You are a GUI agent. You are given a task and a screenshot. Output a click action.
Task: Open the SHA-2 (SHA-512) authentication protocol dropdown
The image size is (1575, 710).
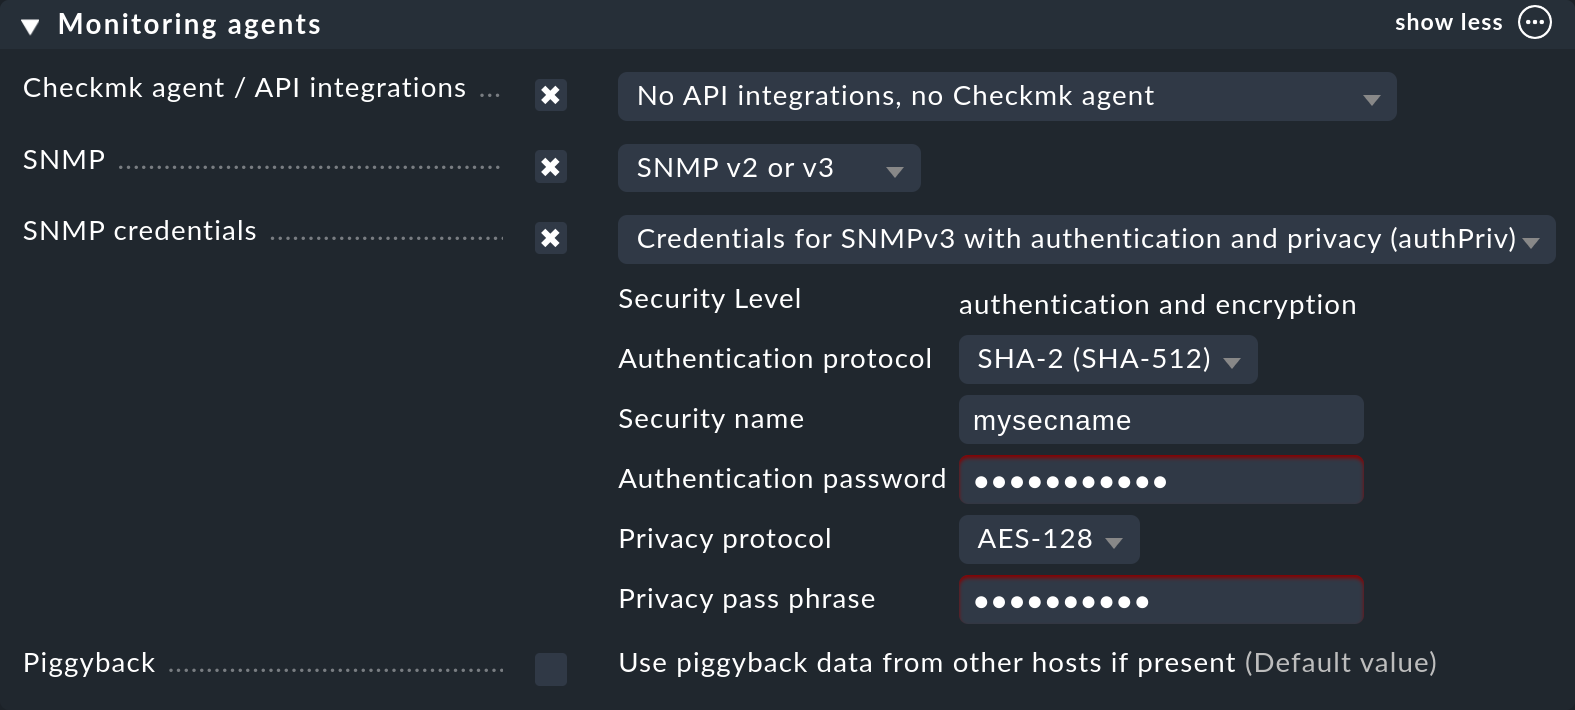point(1108,359)
